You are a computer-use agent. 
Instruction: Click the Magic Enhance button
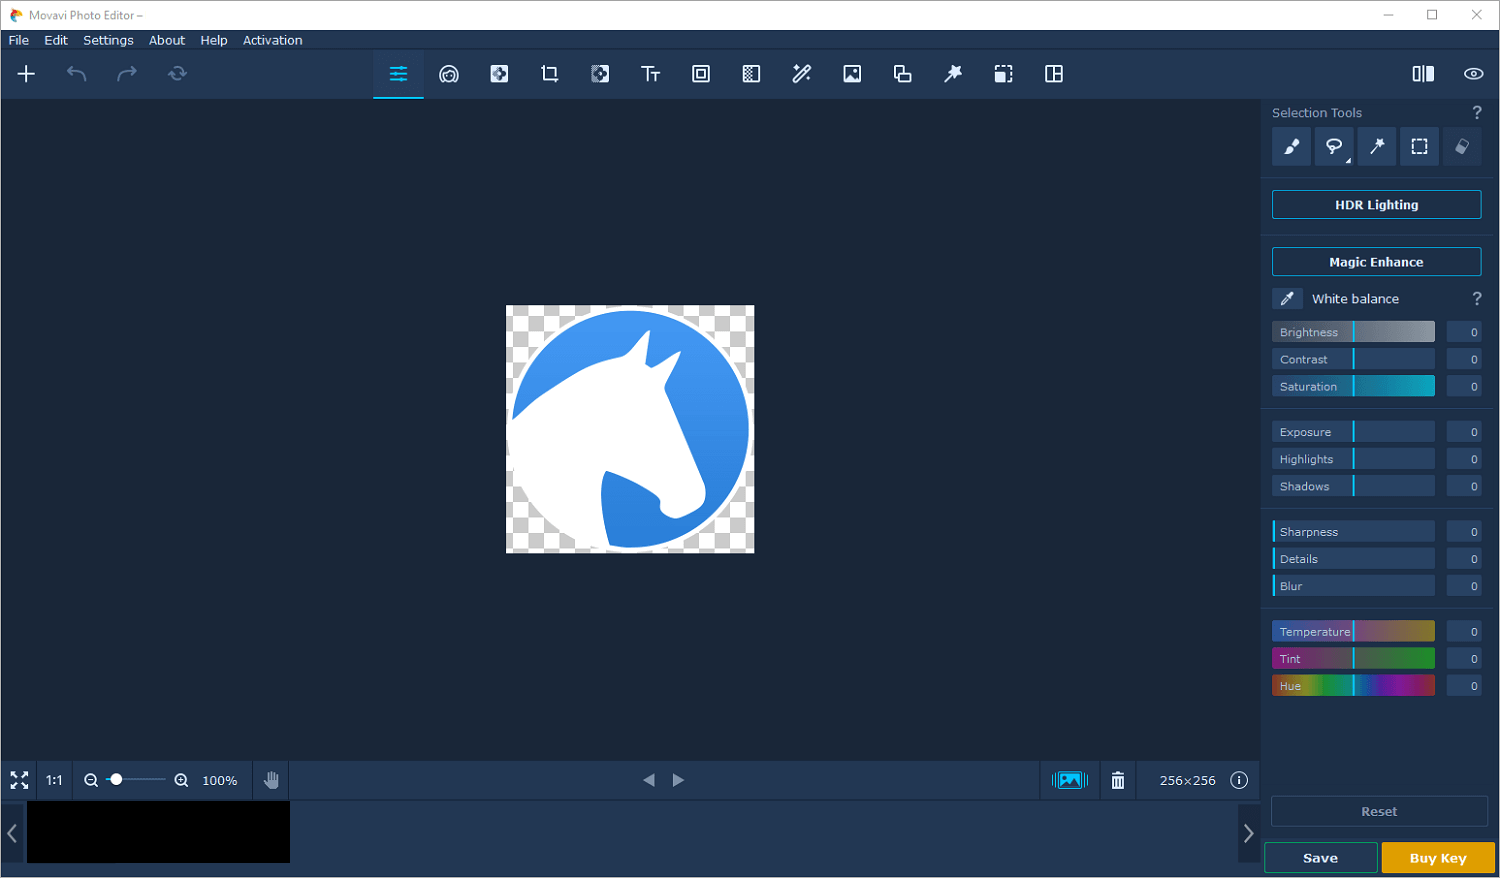pyautogui.click(x=1376, y=262)
